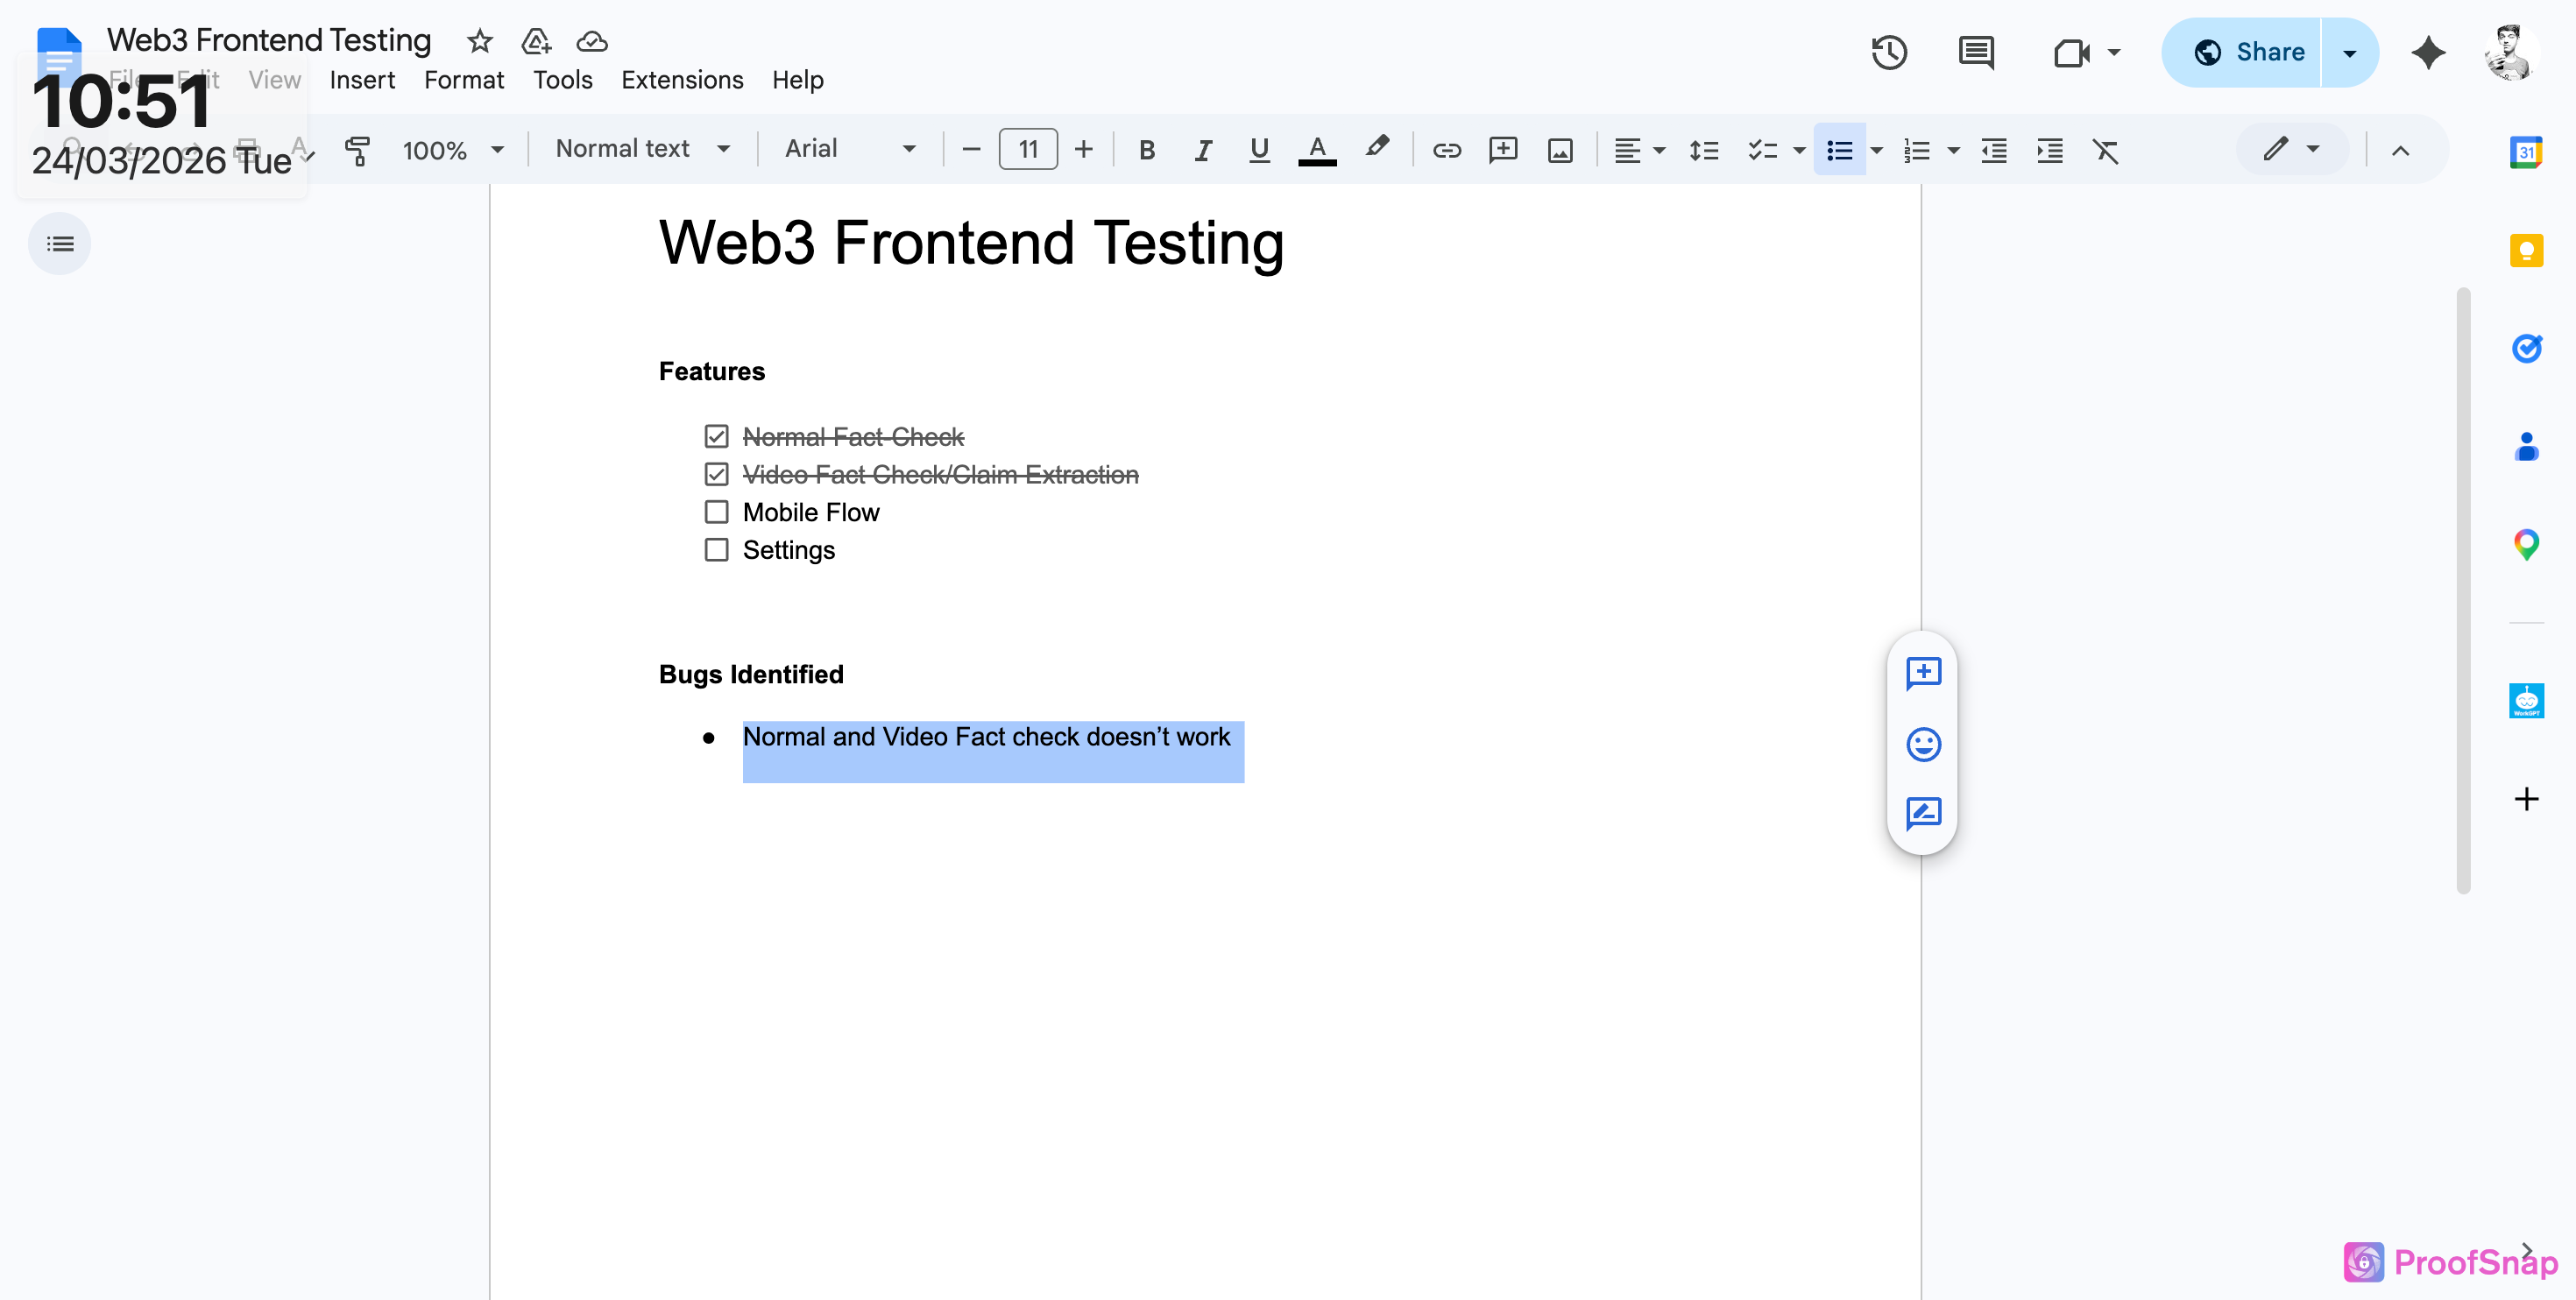Insert a link
This screenshot has width=2576, height=1300.
tap(1446, 150)
